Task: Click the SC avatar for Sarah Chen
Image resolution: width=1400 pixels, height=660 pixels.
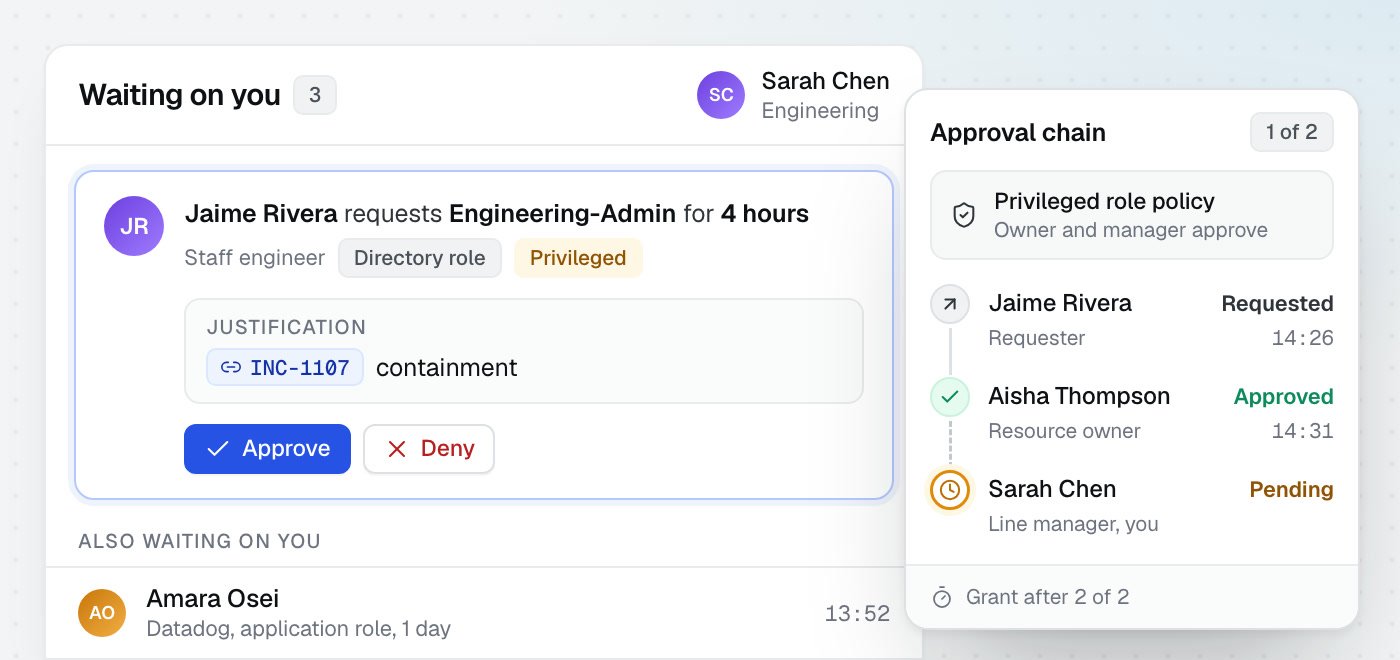Action: 721,95
